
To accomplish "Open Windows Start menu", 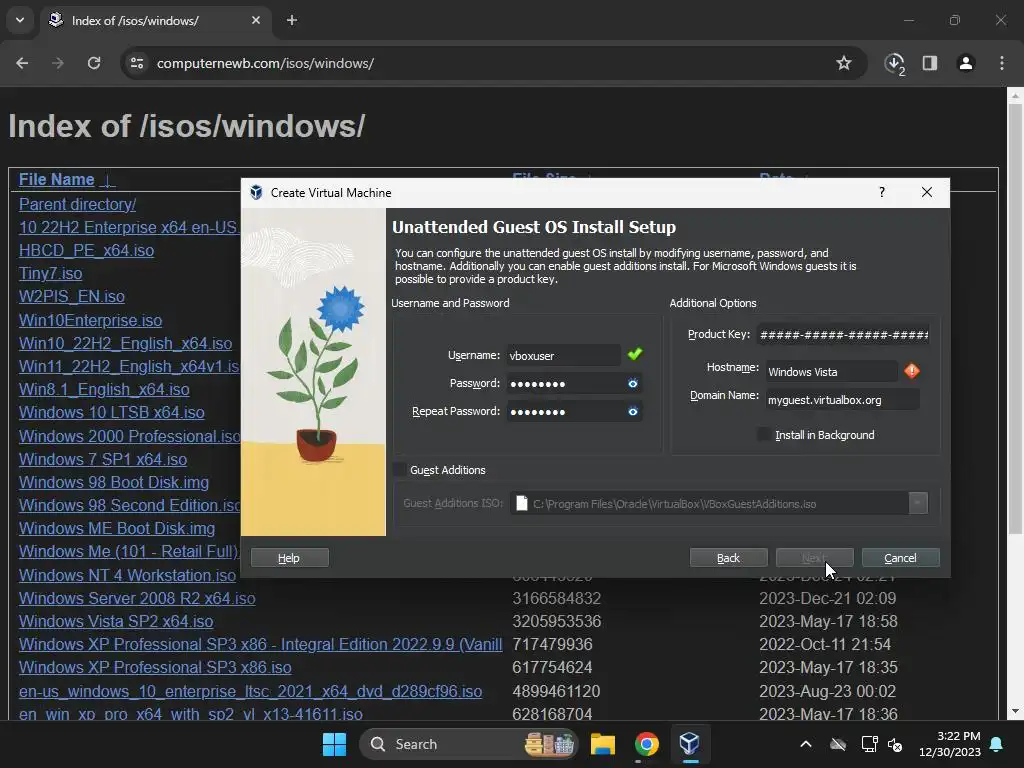I will pyautogui.click(x=334, y=744).
